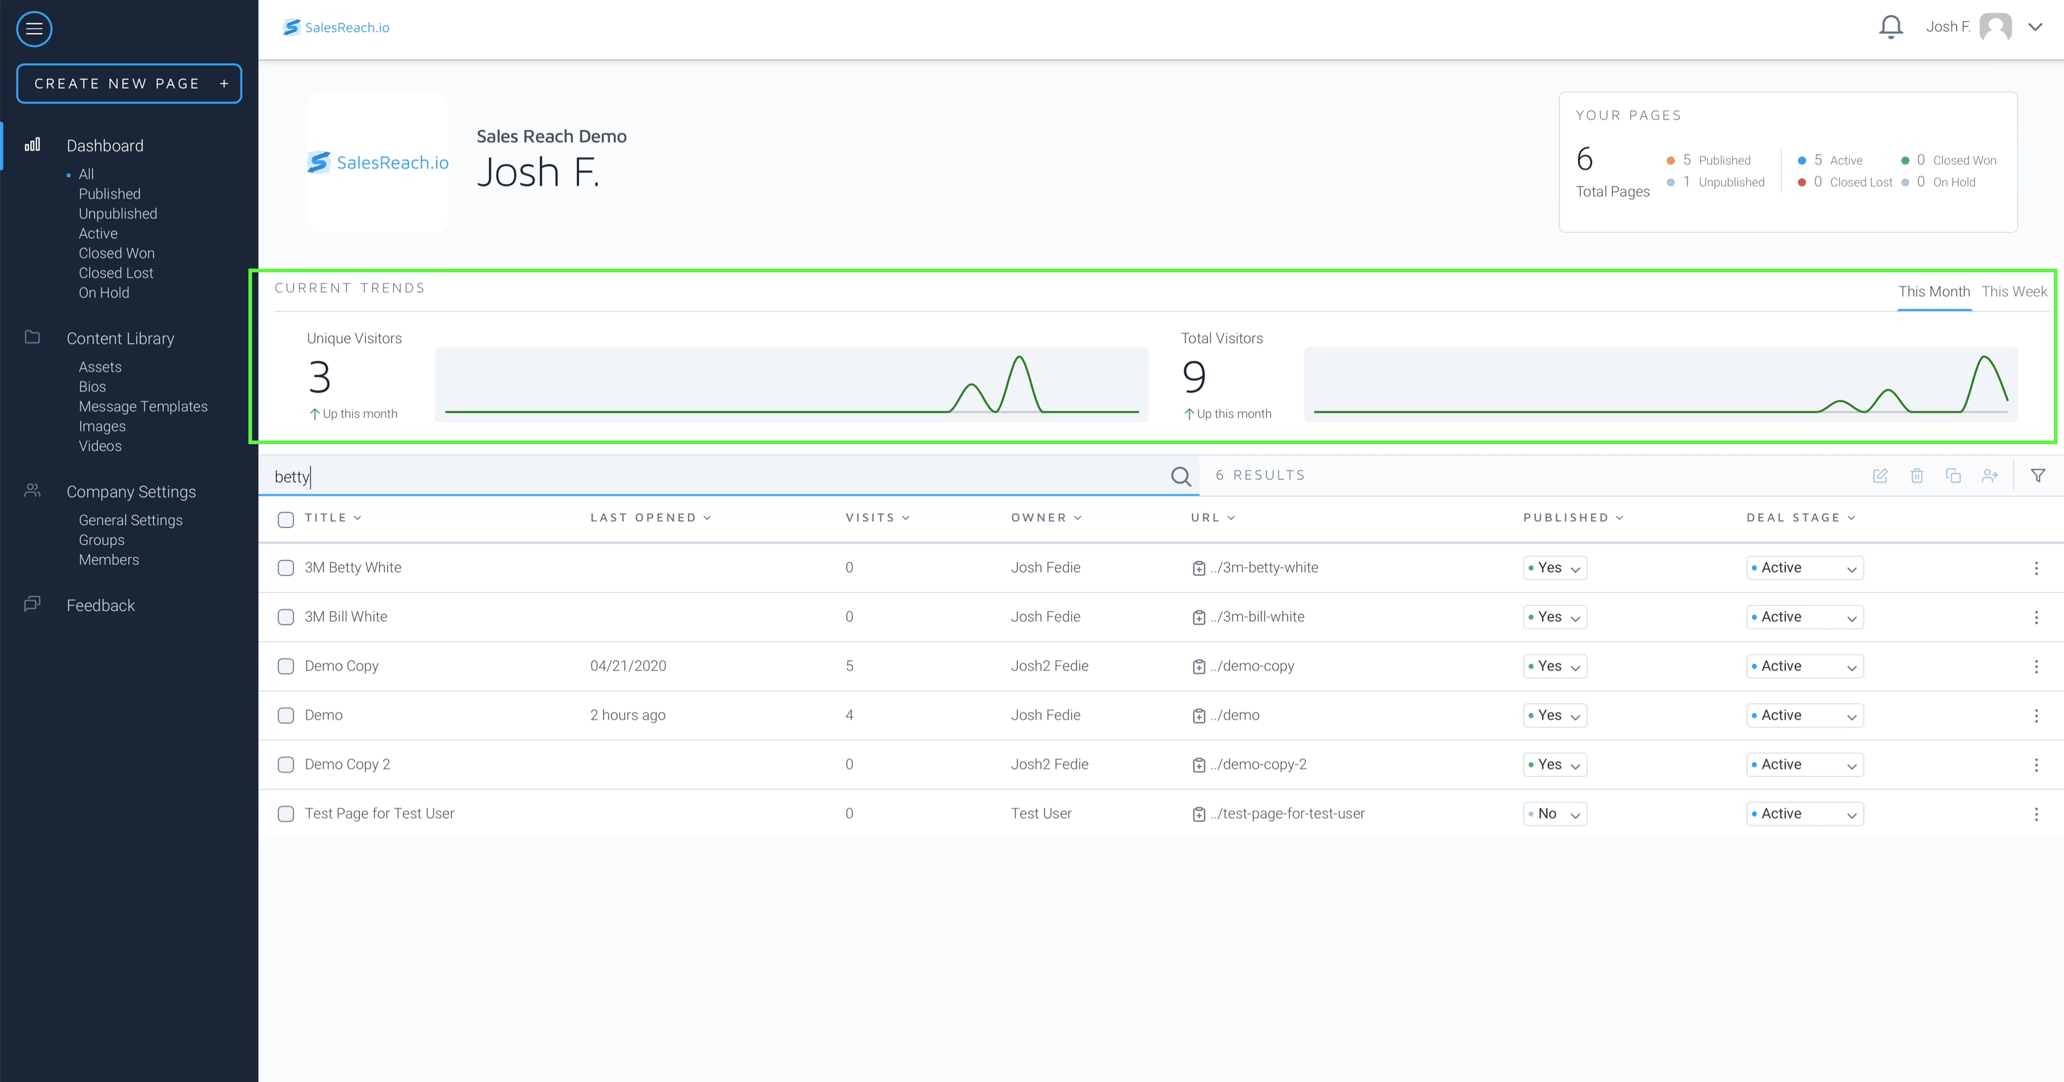Click the search magnifier icon
This screenshot has height=1082, width=2064.
1180,477
